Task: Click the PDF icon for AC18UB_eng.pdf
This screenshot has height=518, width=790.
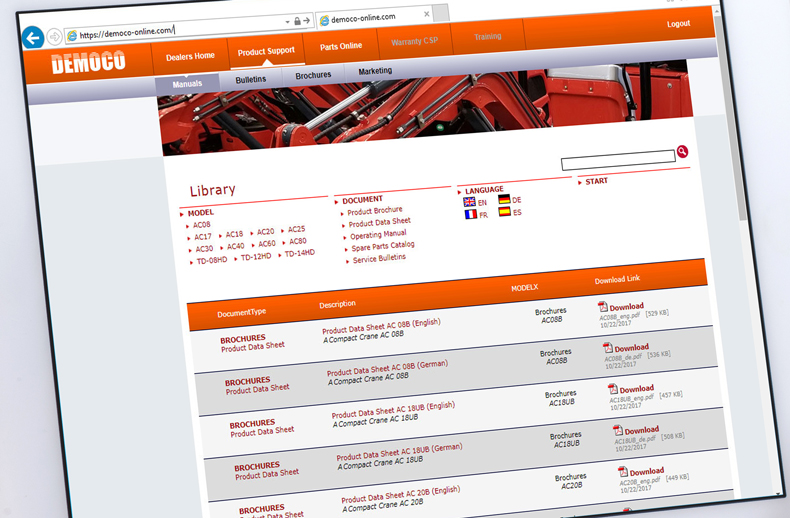Action: tap(613, 388)
